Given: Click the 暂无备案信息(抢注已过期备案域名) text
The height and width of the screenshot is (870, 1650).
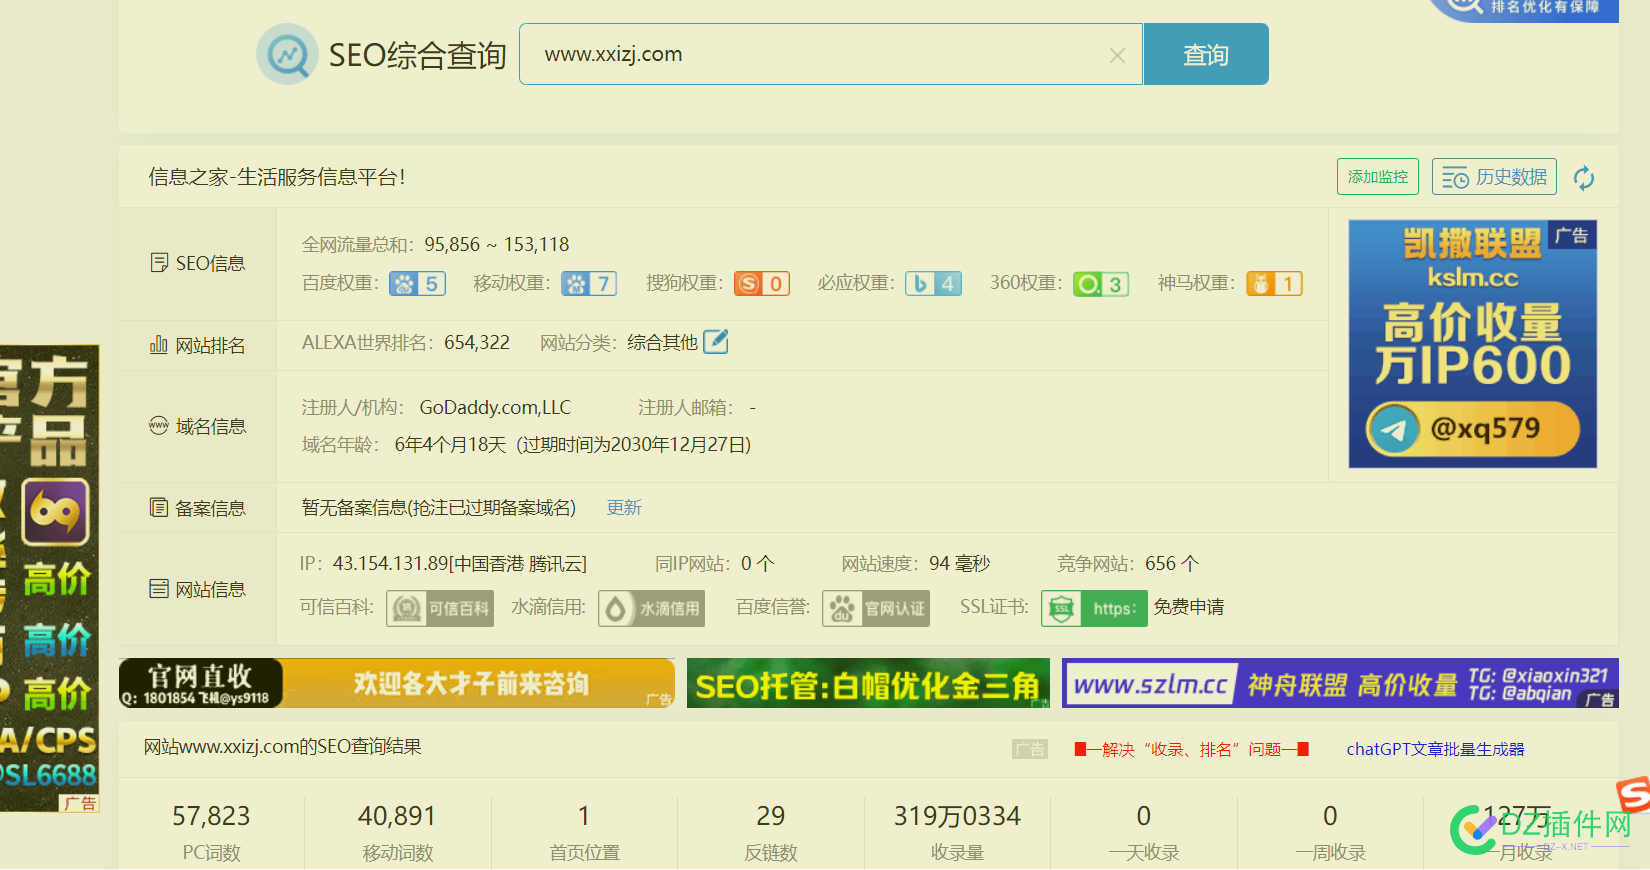Looking at the screenshot, I should click(439, 508).
